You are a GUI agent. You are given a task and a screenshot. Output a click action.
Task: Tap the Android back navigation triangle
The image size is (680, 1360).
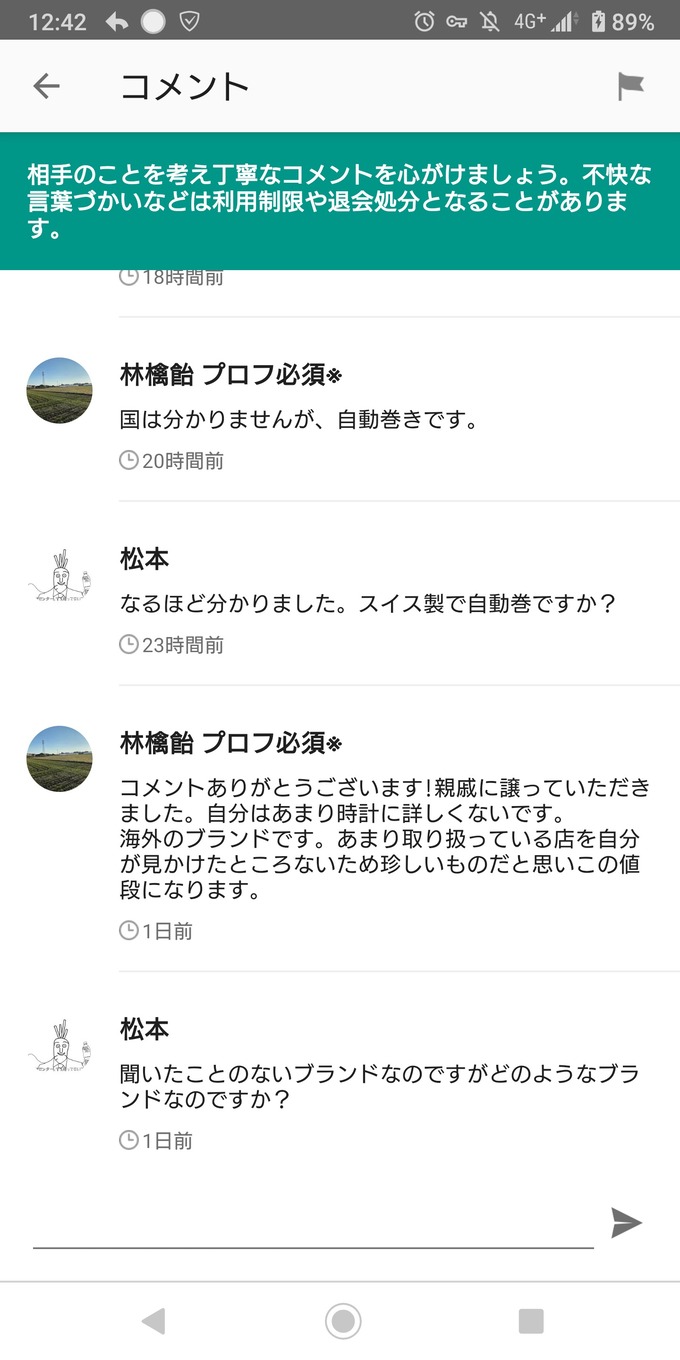click(x=153, y=1321)
